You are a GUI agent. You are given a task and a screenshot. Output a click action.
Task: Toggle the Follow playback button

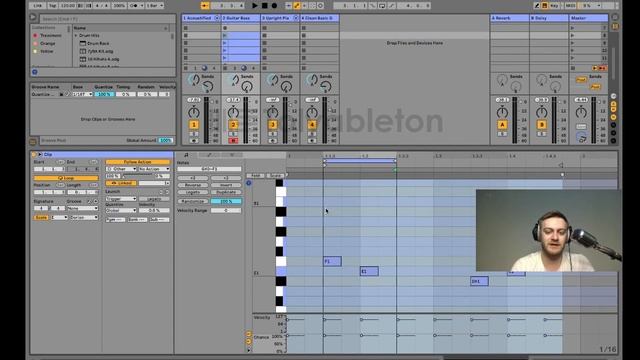tap(205, 6)
